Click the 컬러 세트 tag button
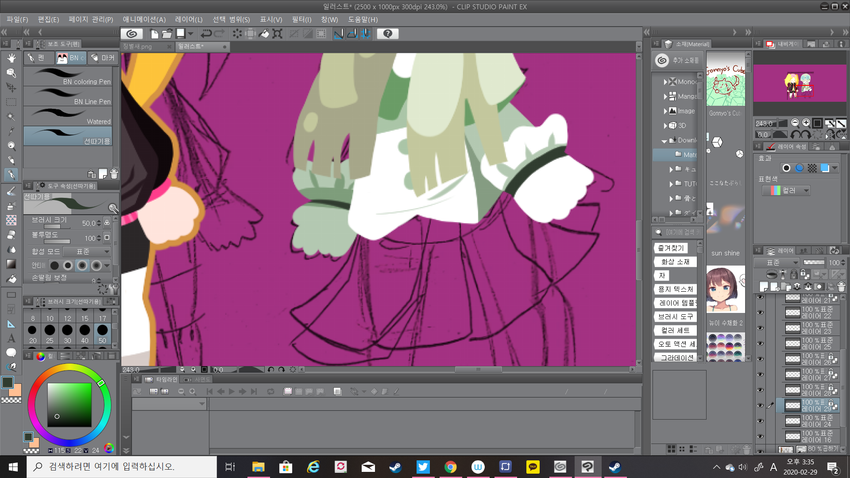The width and height of the screenshot is (850, 478). 675,330
